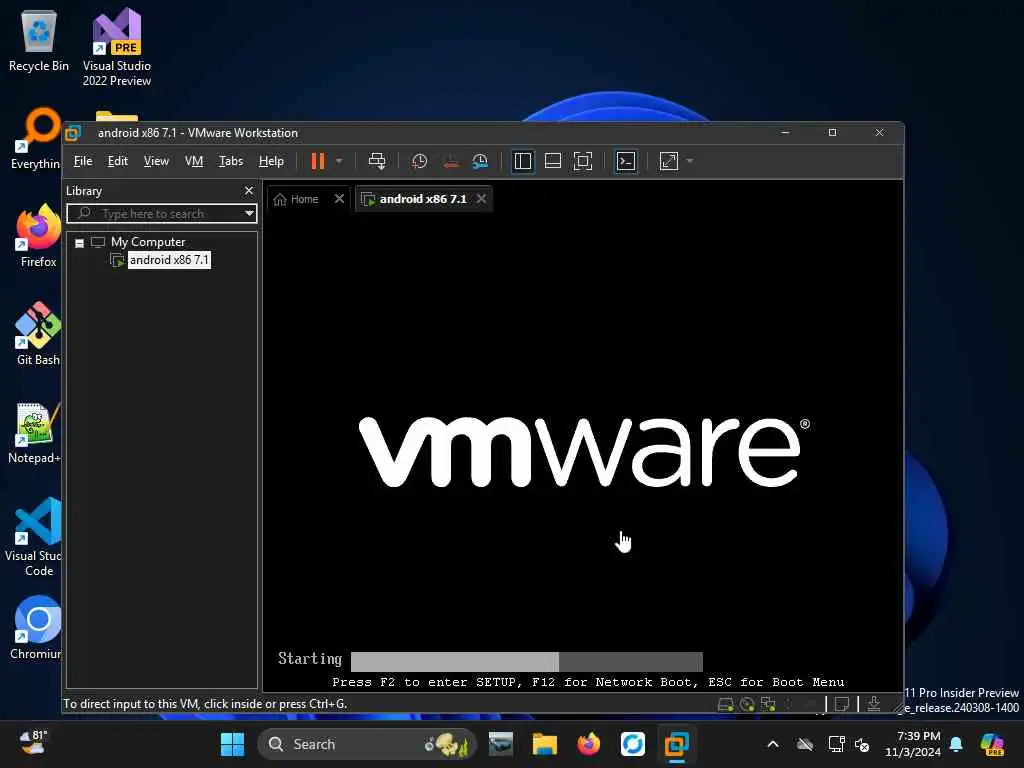1024x768 pixels.
Task: Open the weather widget showing 81°
Action: tap(33, 743)
